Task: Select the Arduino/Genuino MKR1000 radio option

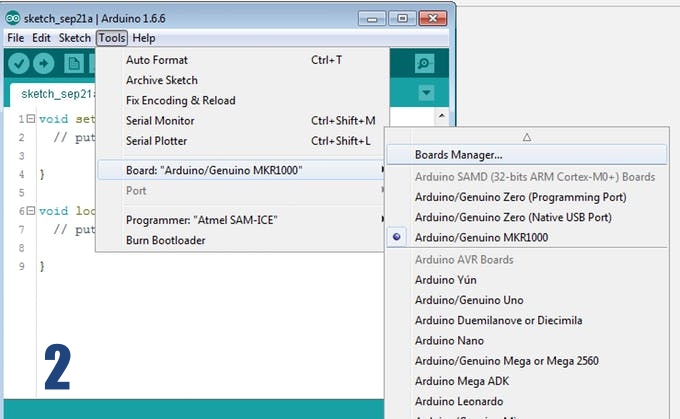Action: point(396,237)
